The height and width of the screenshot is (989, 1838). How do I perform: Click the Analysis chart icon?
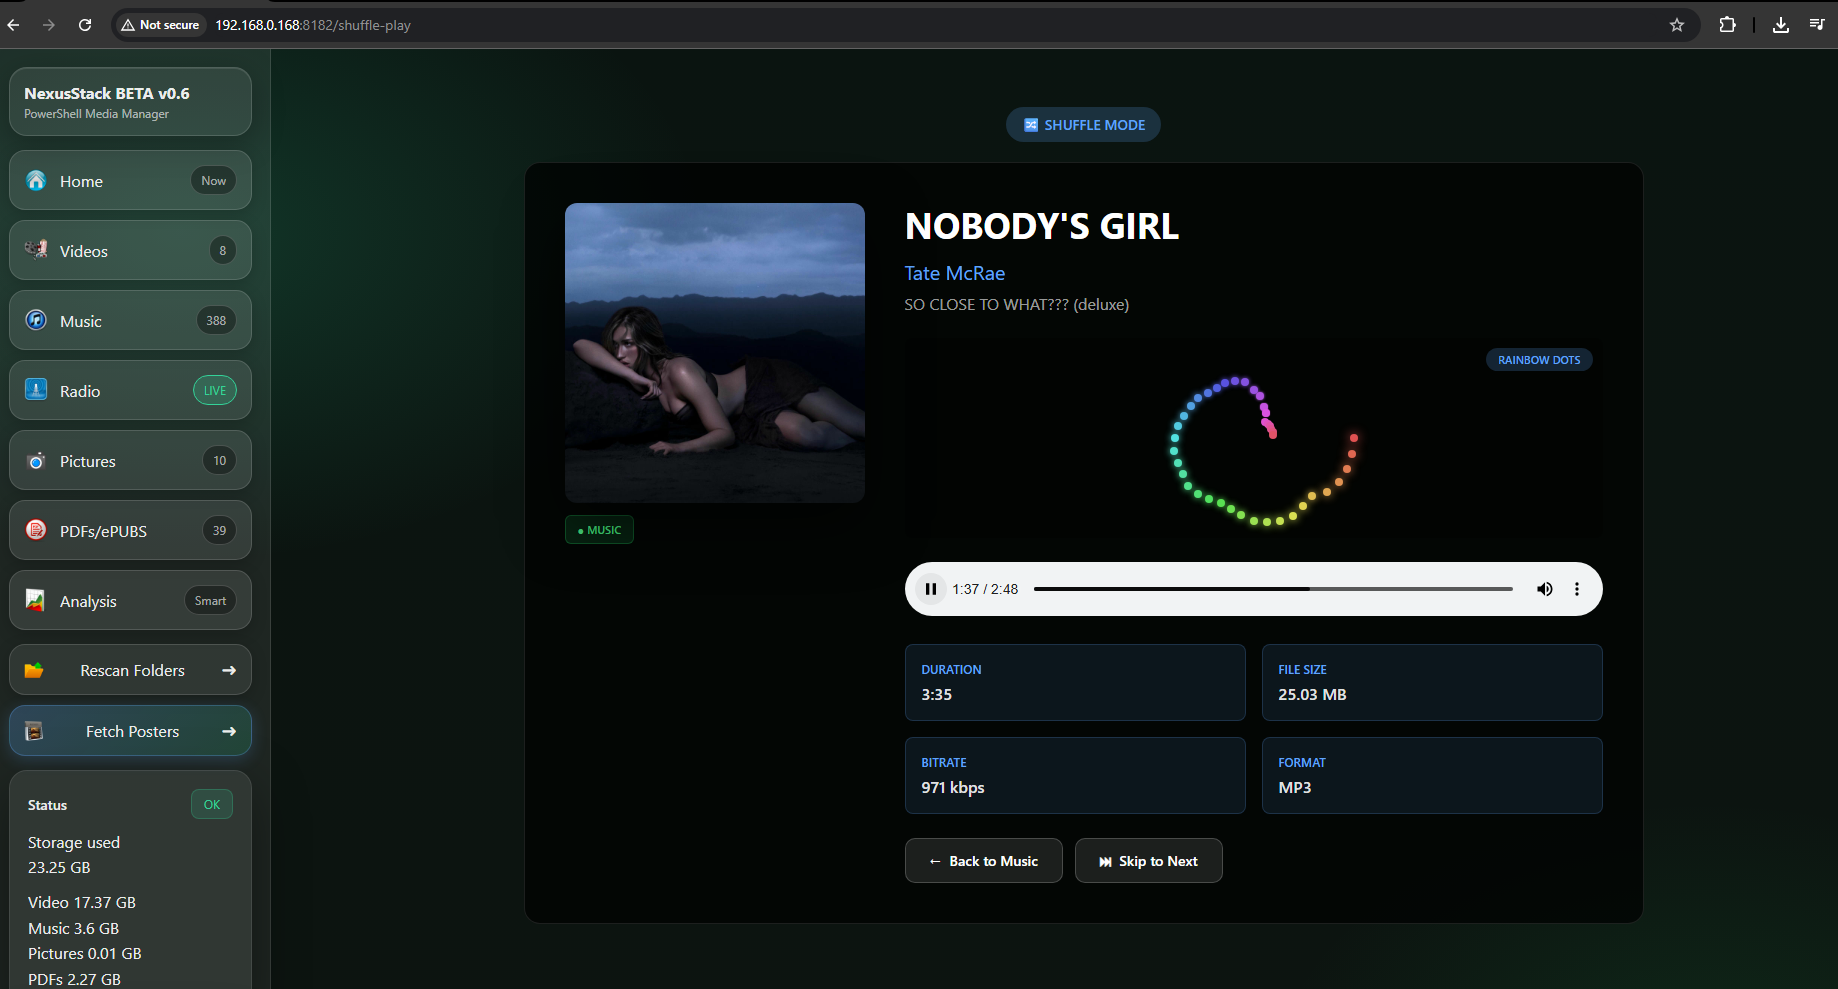[x=36, y=601]
